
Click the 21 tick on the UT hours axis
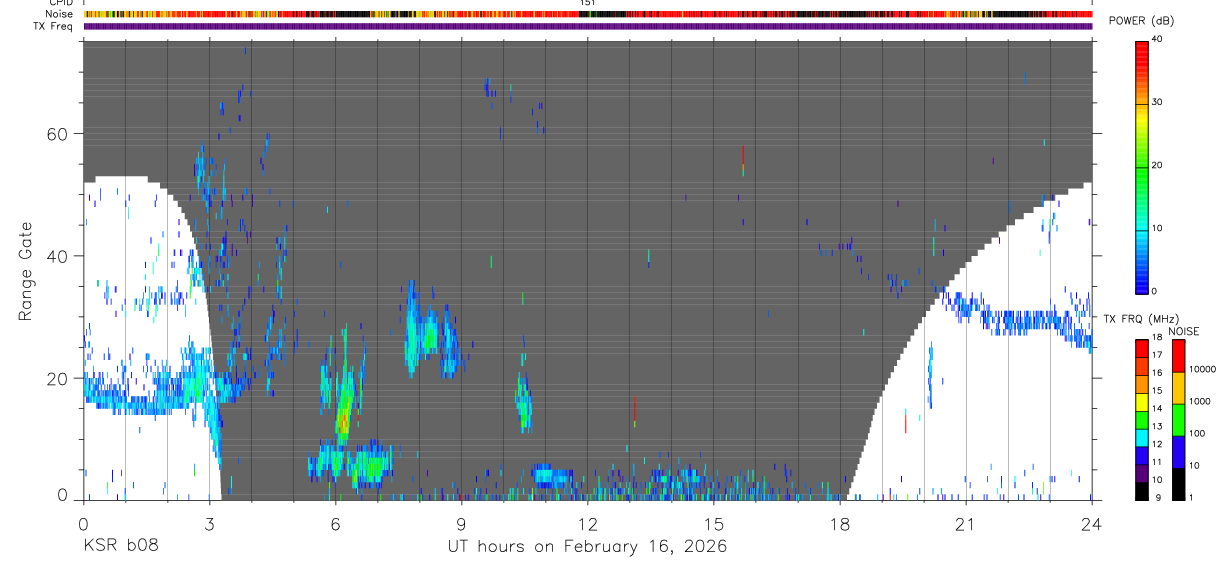966,523
